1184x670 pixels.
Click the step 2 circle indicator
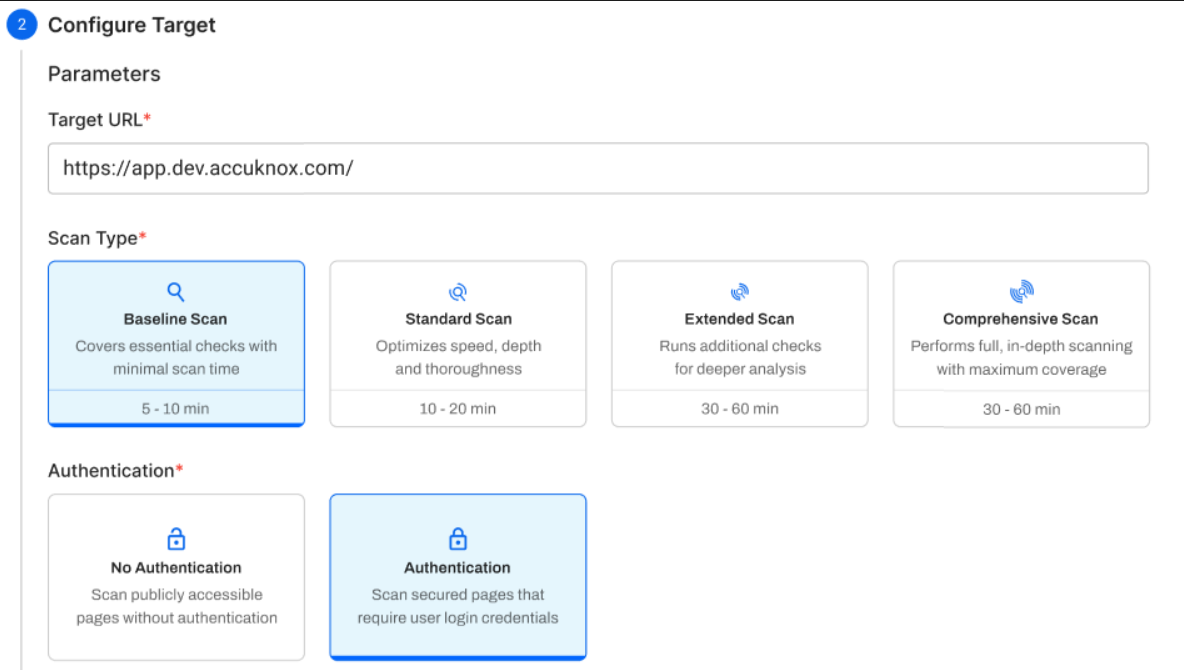(21, 24)
